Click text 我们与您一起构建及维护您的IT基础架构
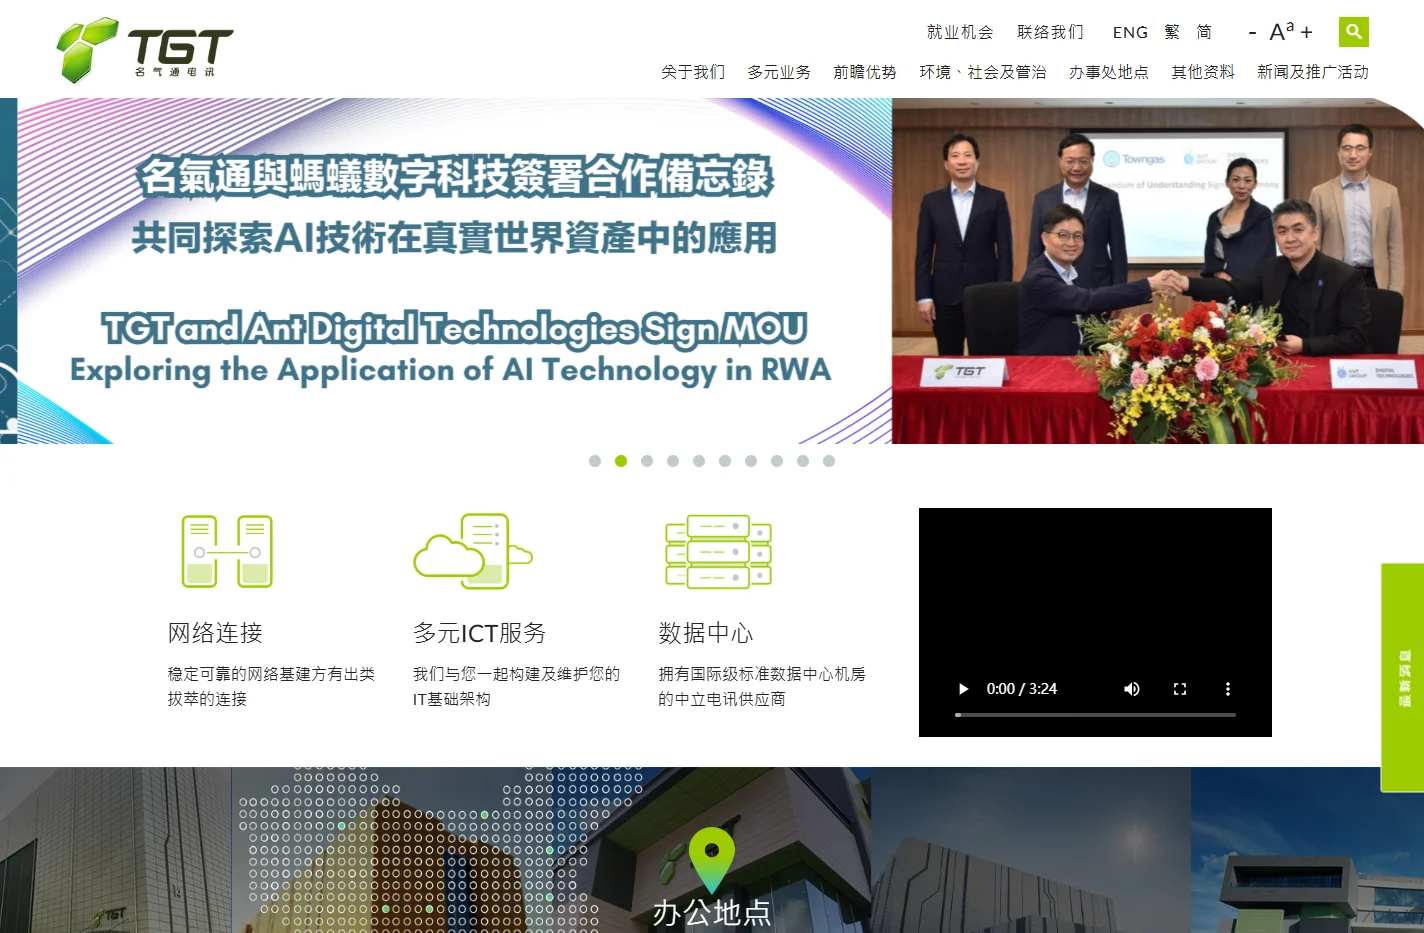This screenshot has width=1424, height=933. [516, 686]
